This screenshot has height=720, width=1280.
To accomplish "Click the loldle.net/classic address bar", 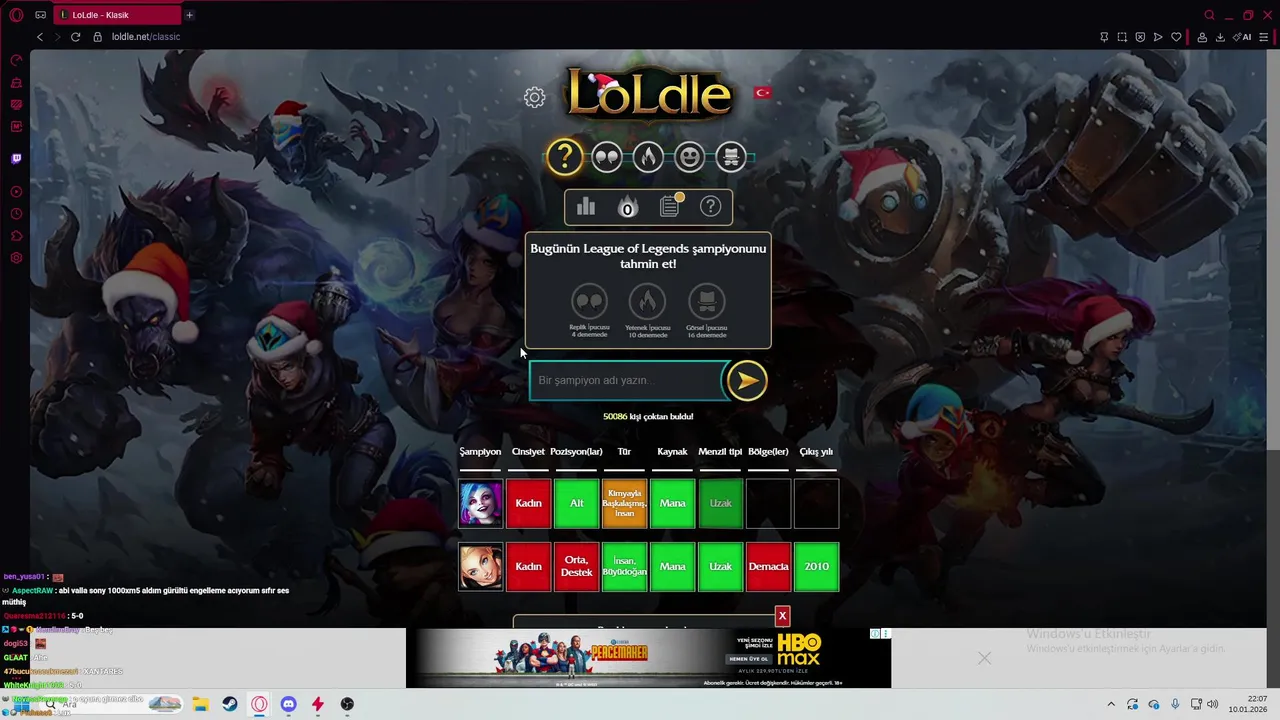I will (146, 37).
